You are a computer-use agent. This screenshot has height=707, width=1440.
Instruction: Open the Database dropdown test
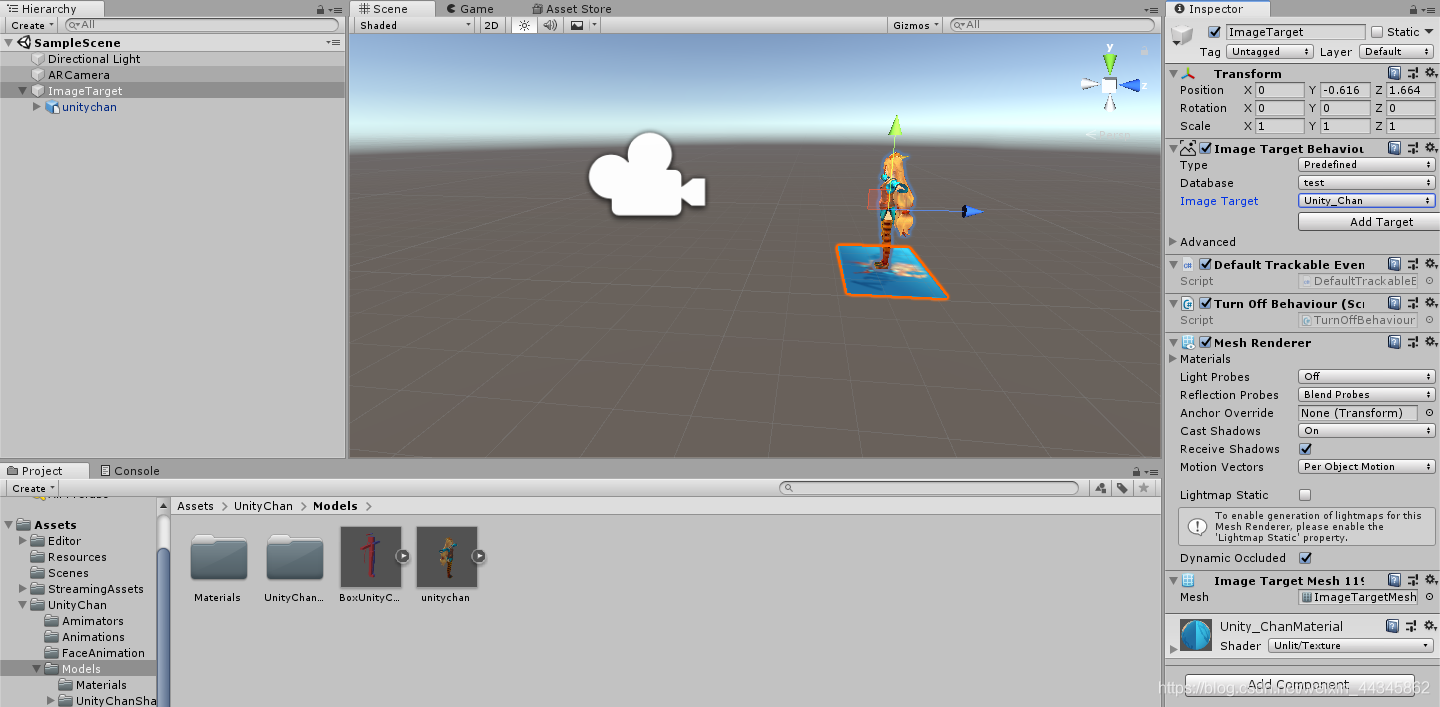click(x=1367, y=183)
